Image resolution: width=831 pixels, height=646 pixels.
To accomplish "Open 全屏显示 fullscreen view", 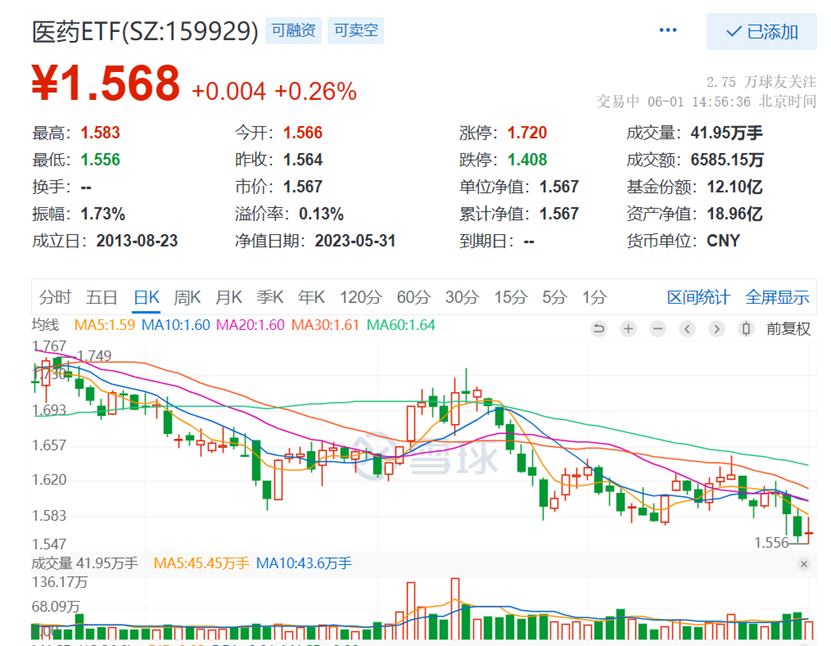I will click(x=777, y=297).
